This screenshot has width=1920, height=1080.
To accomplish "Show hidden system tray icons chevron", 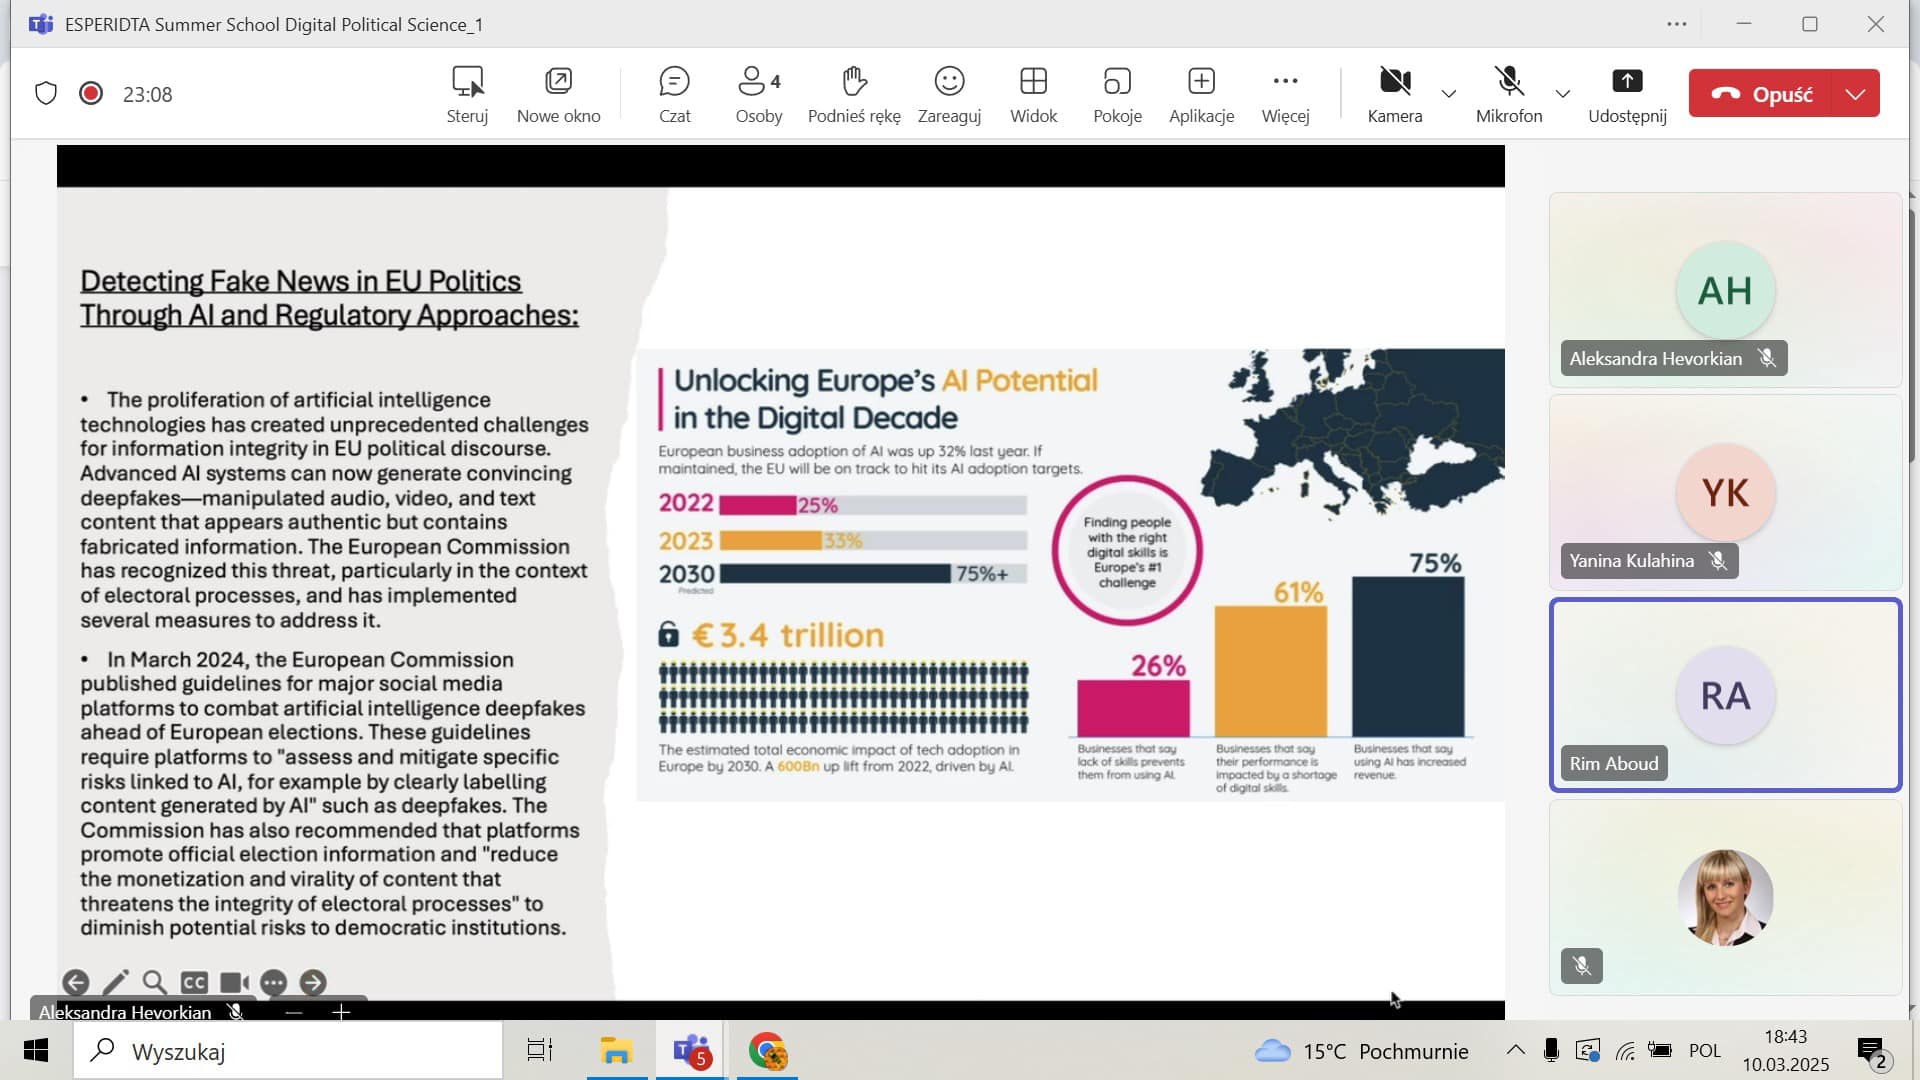I will pos(1516,1050).
